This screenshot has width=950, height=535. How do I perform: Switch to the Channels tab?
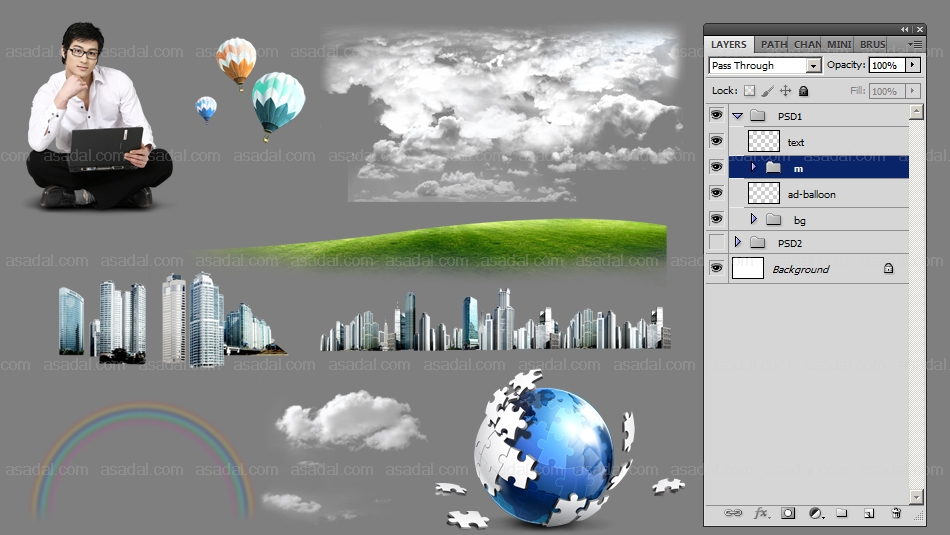coord(807,44)
